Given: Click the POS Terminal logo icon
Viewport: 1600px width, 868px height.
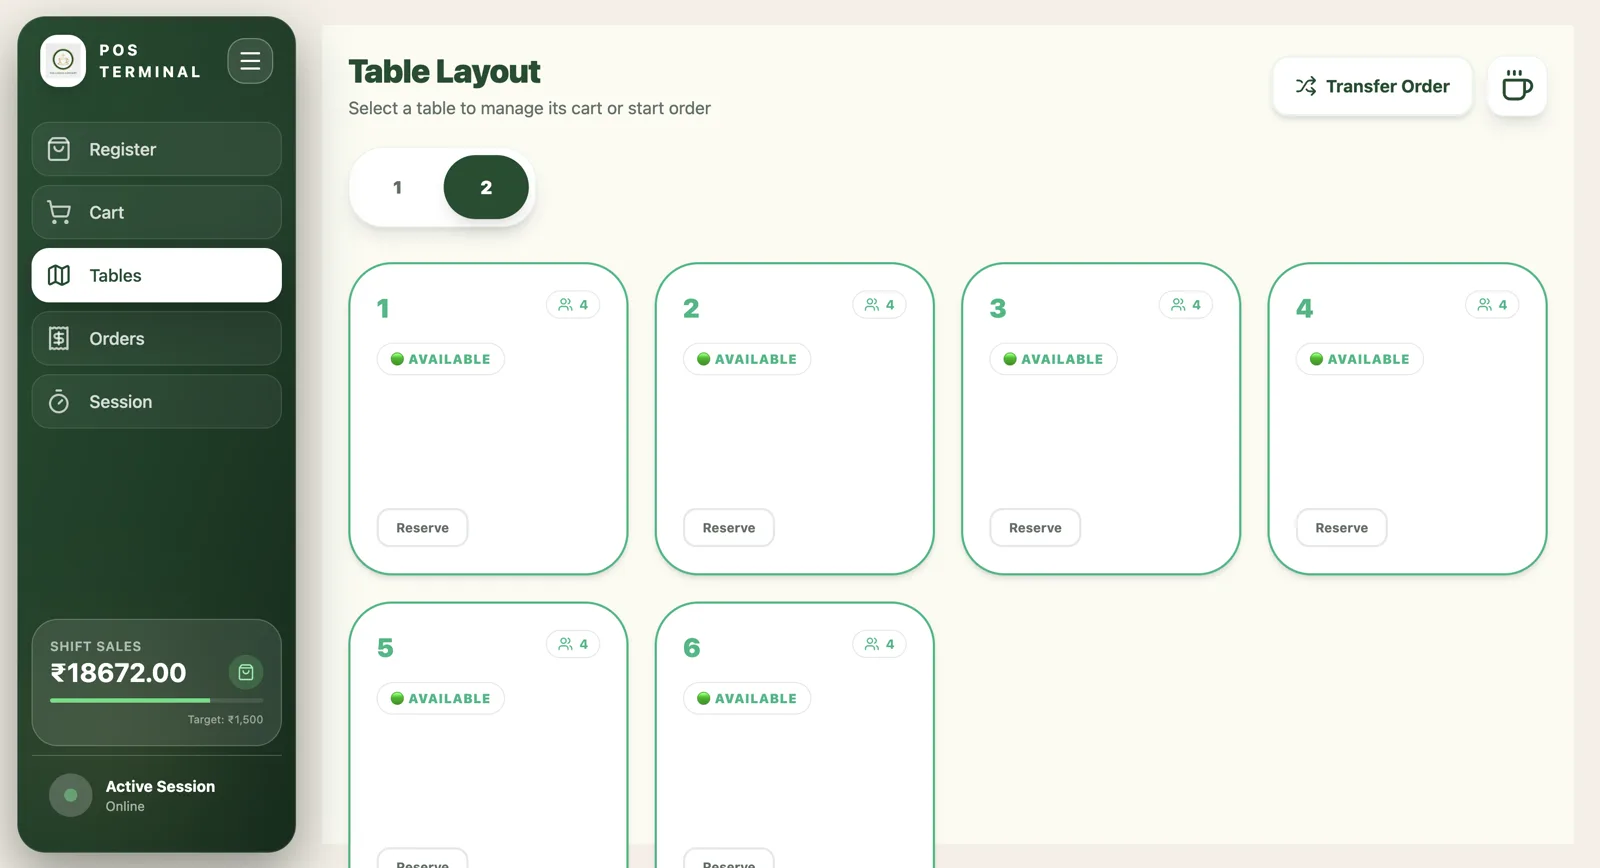Looking at the screenshot, I should coord(63,61).
